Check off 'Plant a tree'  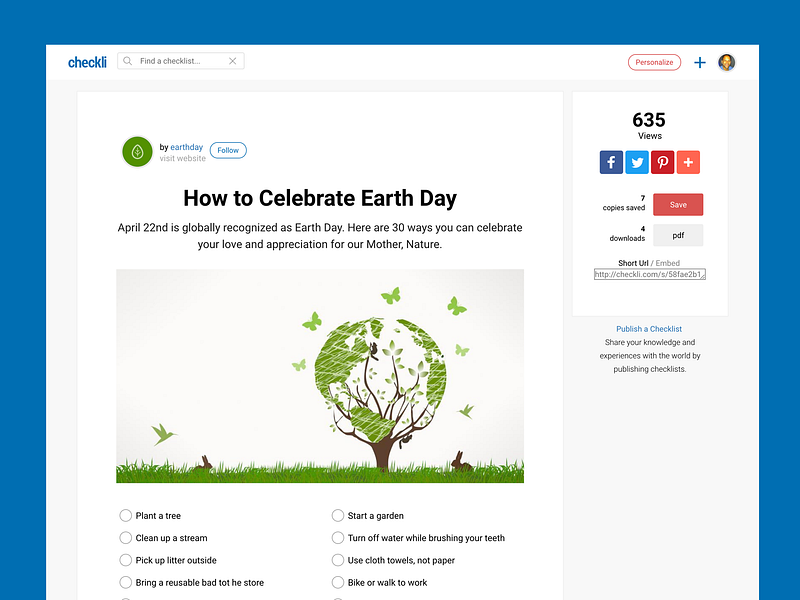pyautogui.click(x=126, y=516)
